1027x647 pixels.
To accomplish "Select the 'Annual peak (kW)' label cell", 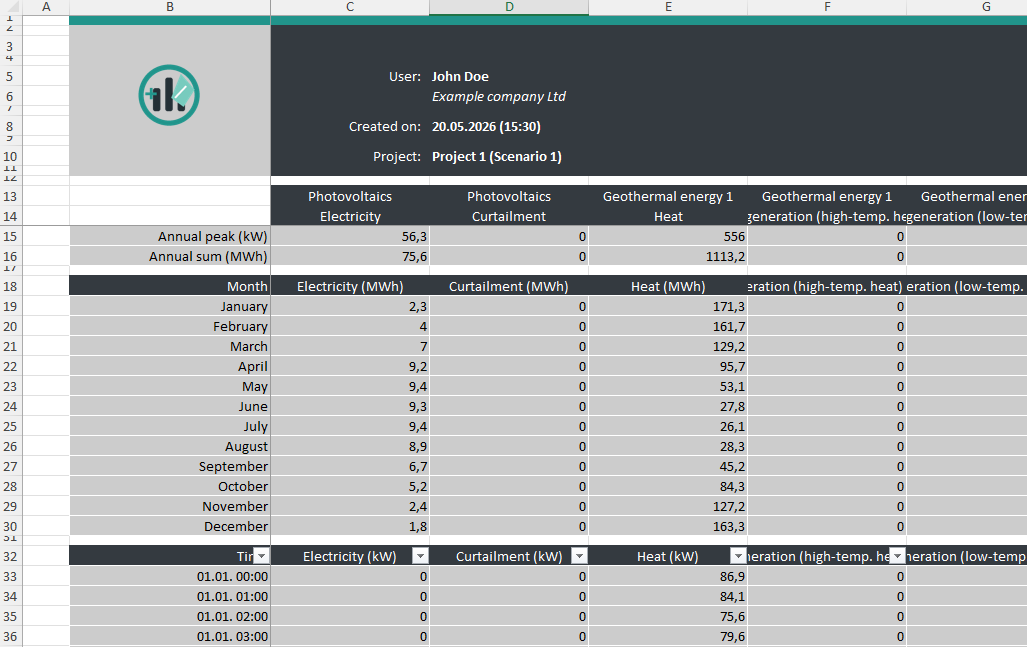I will (170, 236).
